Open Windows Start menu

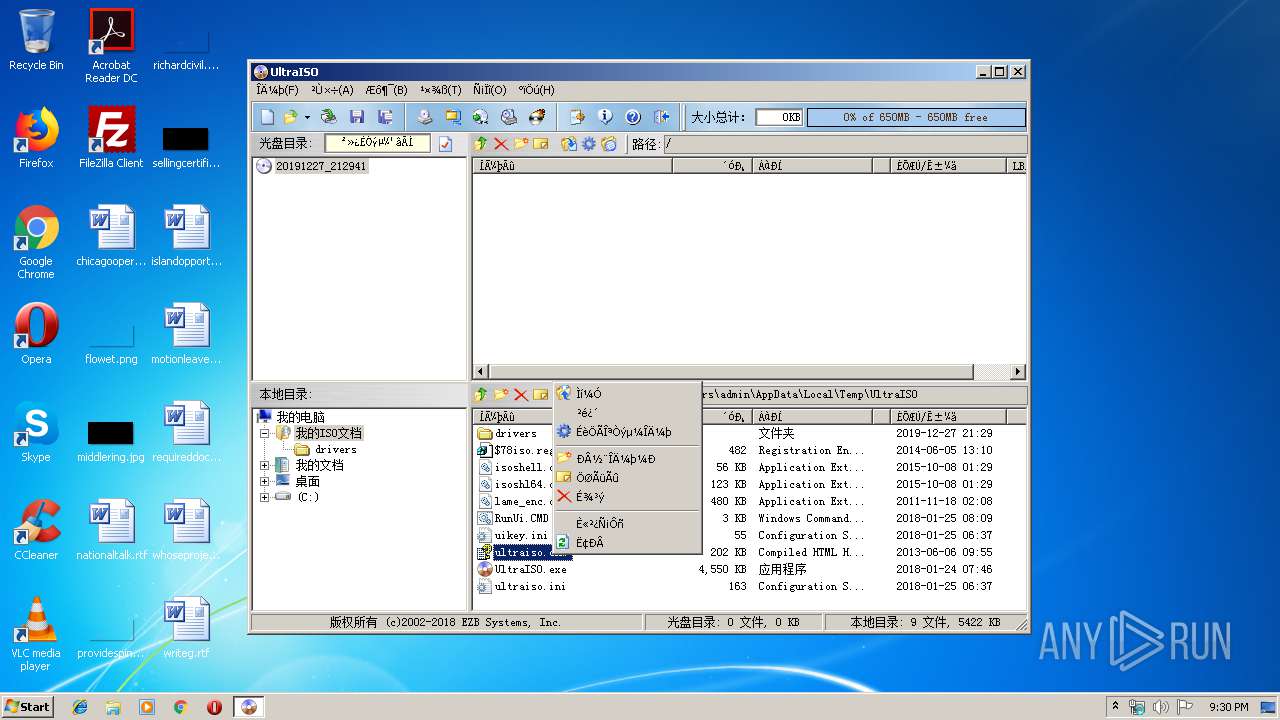28,706
